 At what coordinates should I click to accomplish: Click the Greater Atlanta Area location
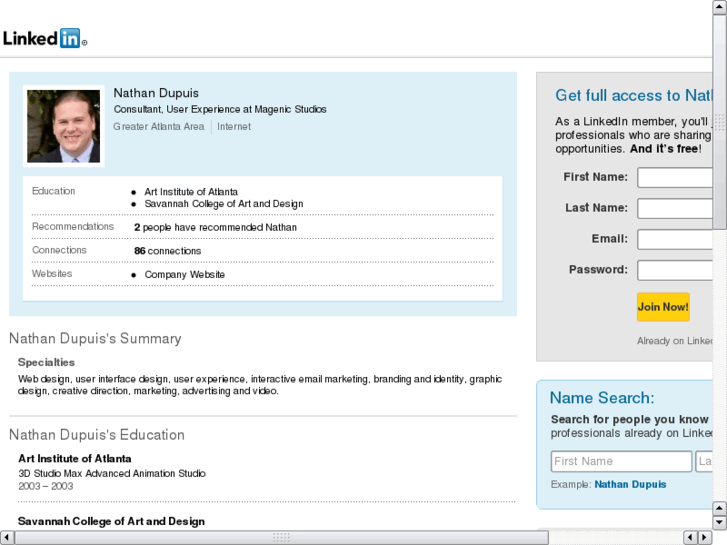point(159,126)
